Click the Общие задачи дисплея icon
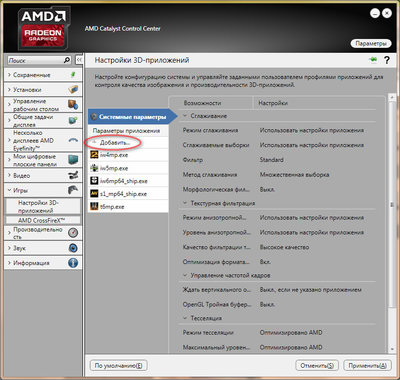Screen dimensions: 400x380 73,120
